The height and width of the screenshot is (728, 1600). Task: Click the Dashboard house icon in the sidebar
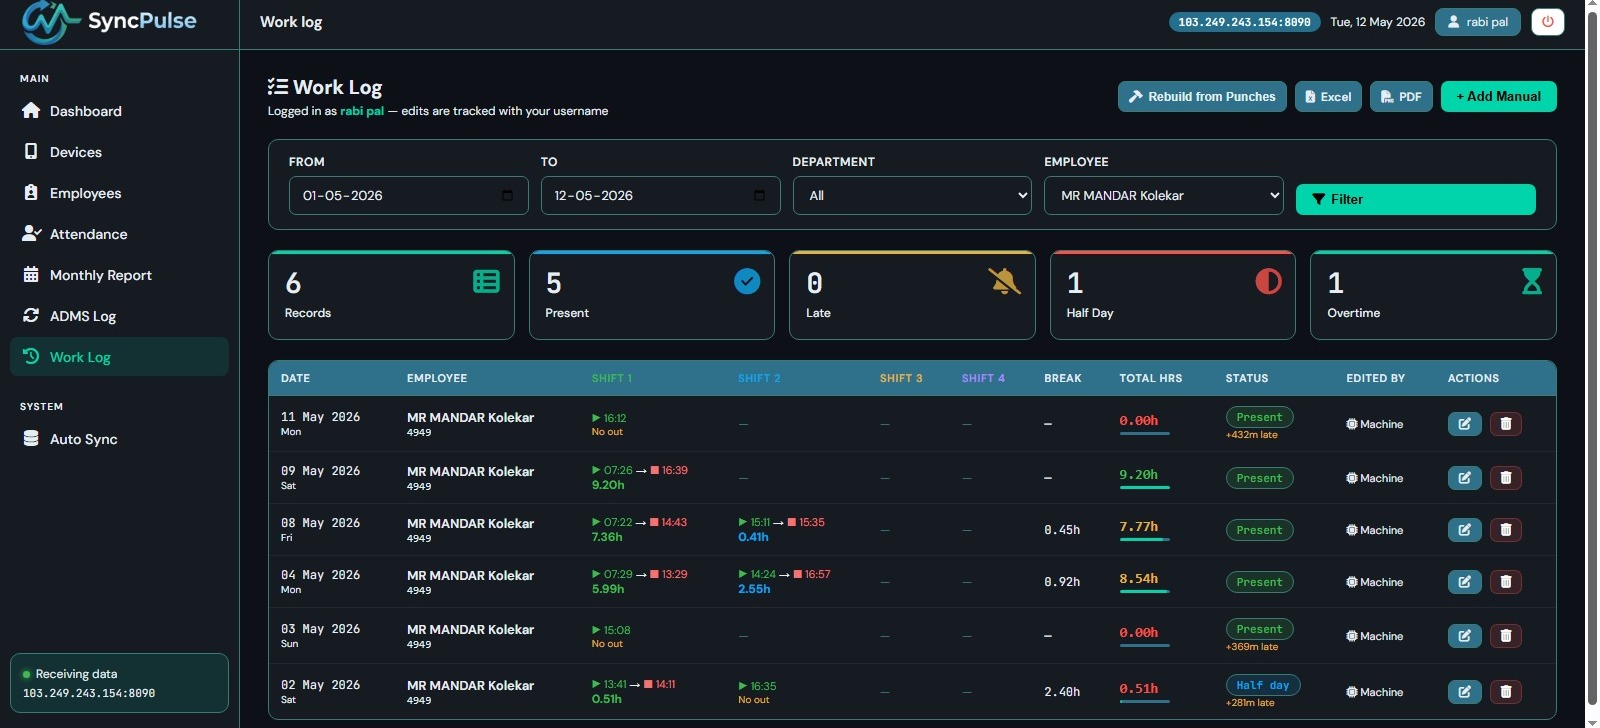pyautogui.click(x=31, y=111)
